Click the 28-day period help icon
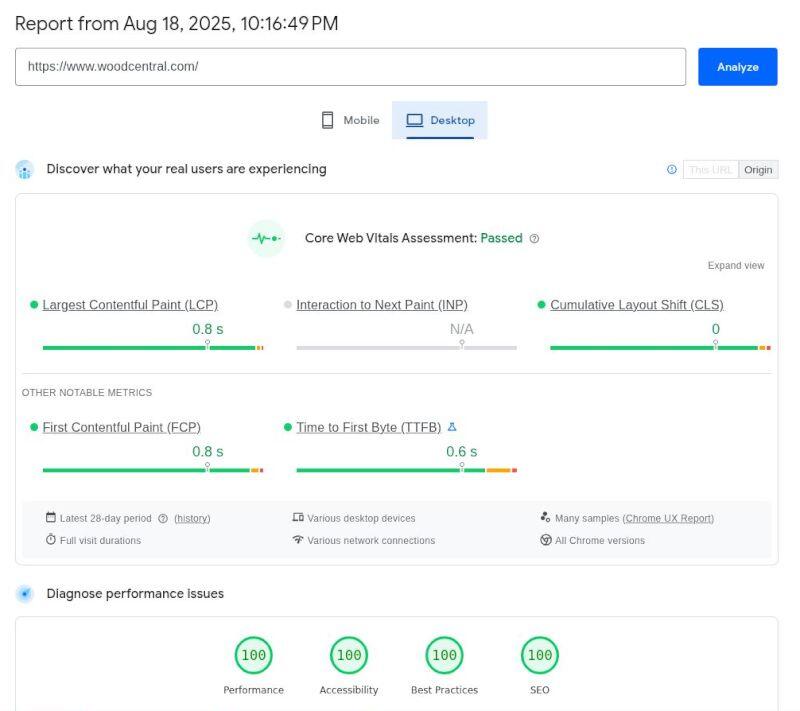Viewport: 800px width, 711px height. (163, 518)
